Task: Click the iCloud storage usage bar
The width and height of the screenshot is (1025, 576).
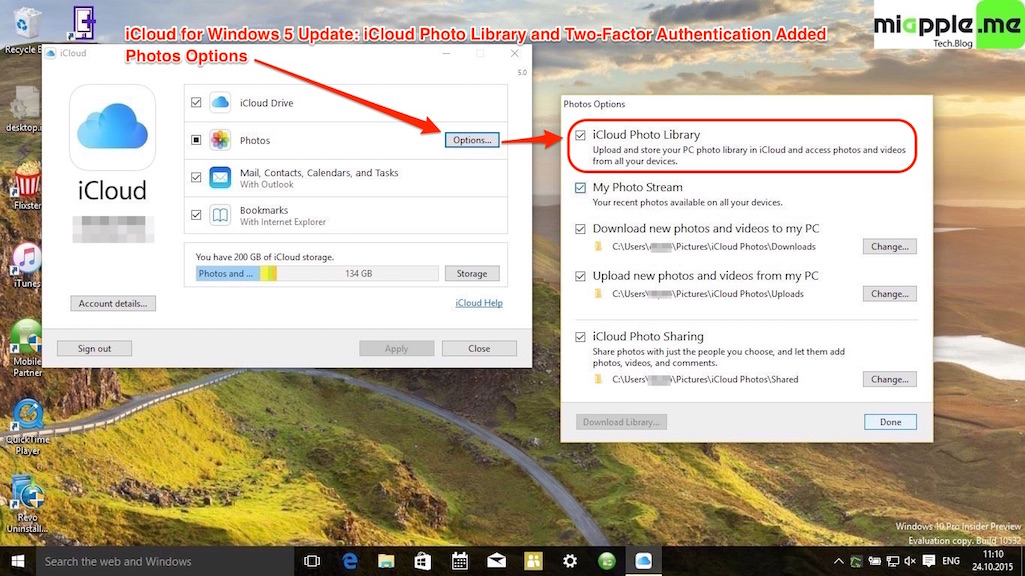Action: click(x=317, y=273)
